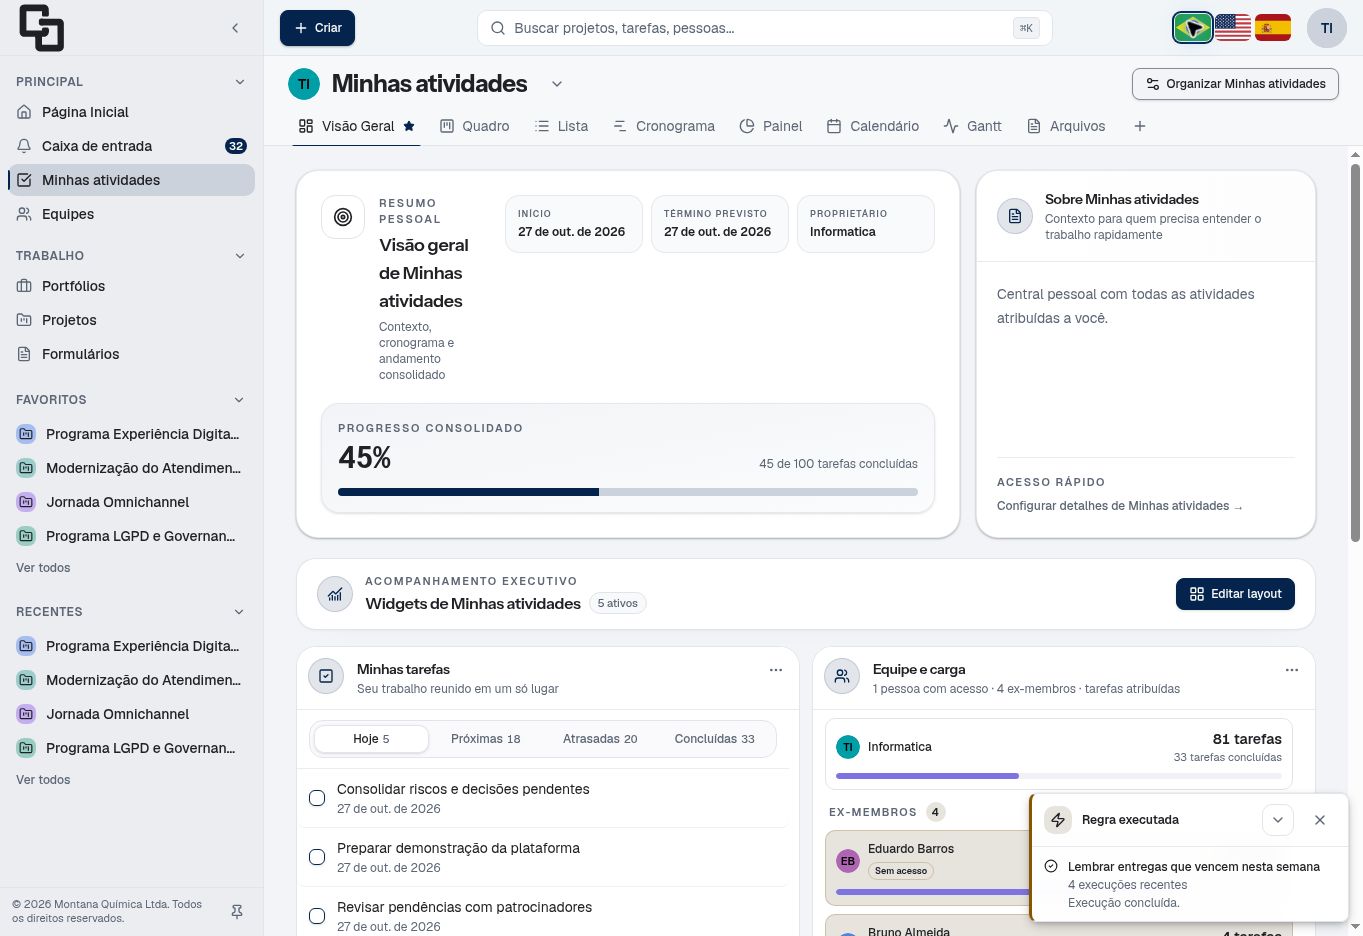Collapse the PRINCIPAL sidebar section
The width and height of the screenshot is (1363, 936).
[240, 82]
